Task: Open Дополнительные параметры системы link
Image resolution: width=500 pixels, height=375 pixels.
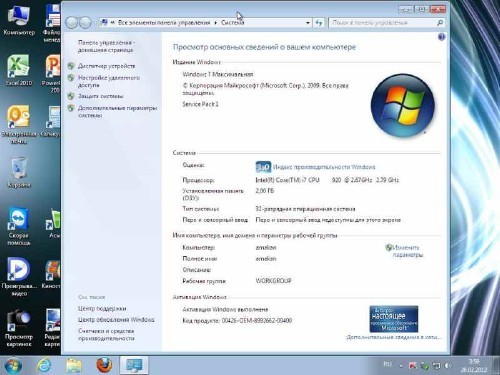Action: point(117,112)
